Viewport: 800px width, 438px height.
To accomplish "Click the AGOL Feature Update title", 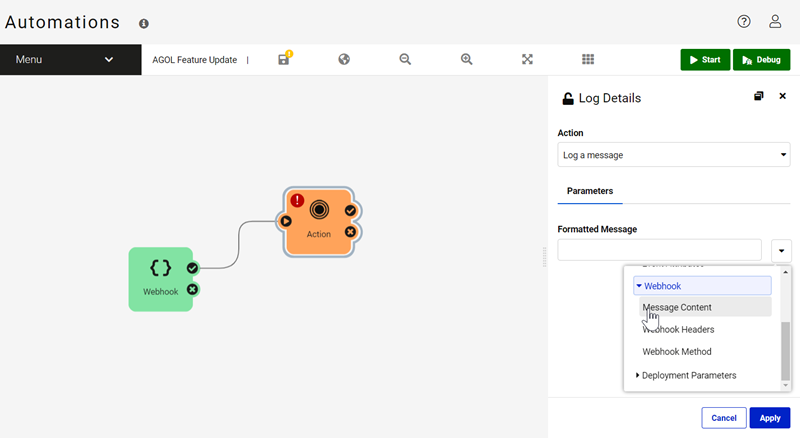I will pos(194,60).
